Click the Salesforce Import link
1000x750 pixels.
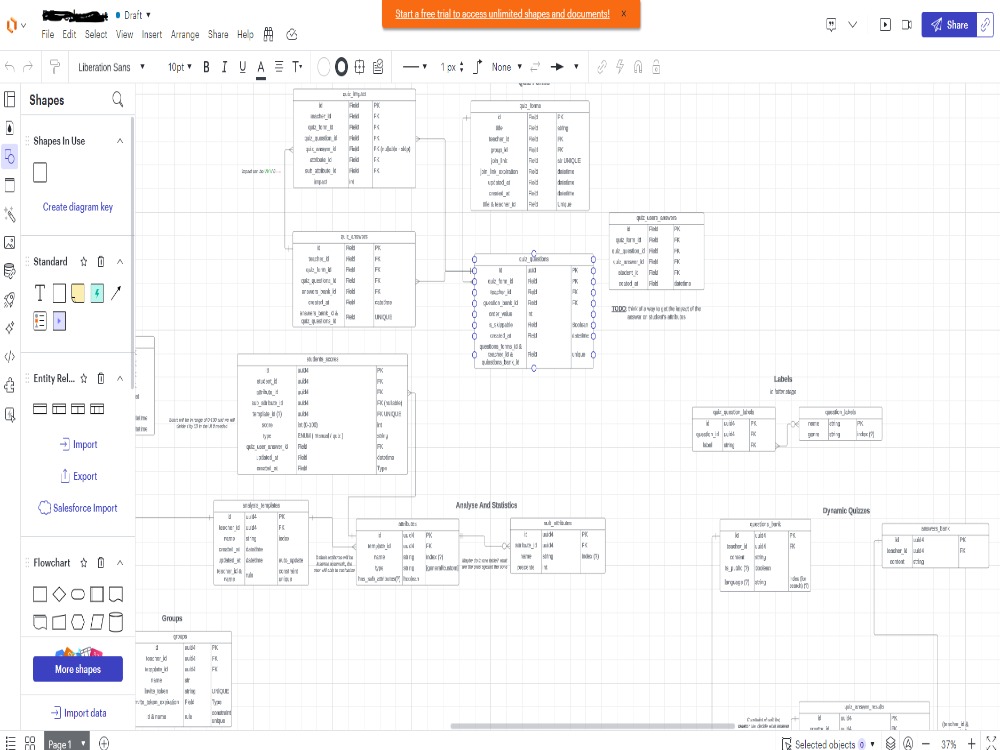coord(78,508)
